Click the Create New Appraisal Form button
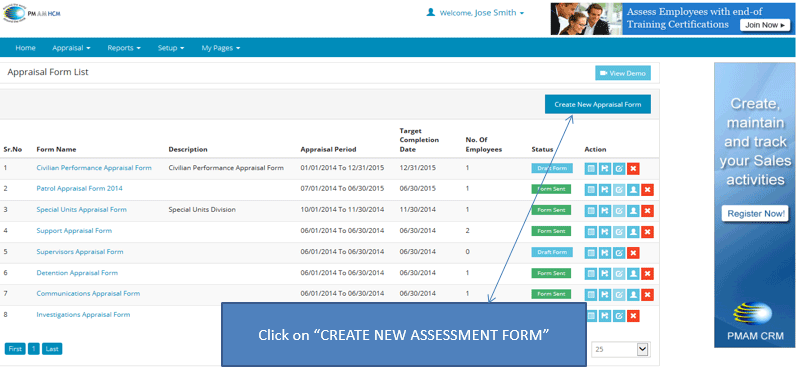 [598, 104]
